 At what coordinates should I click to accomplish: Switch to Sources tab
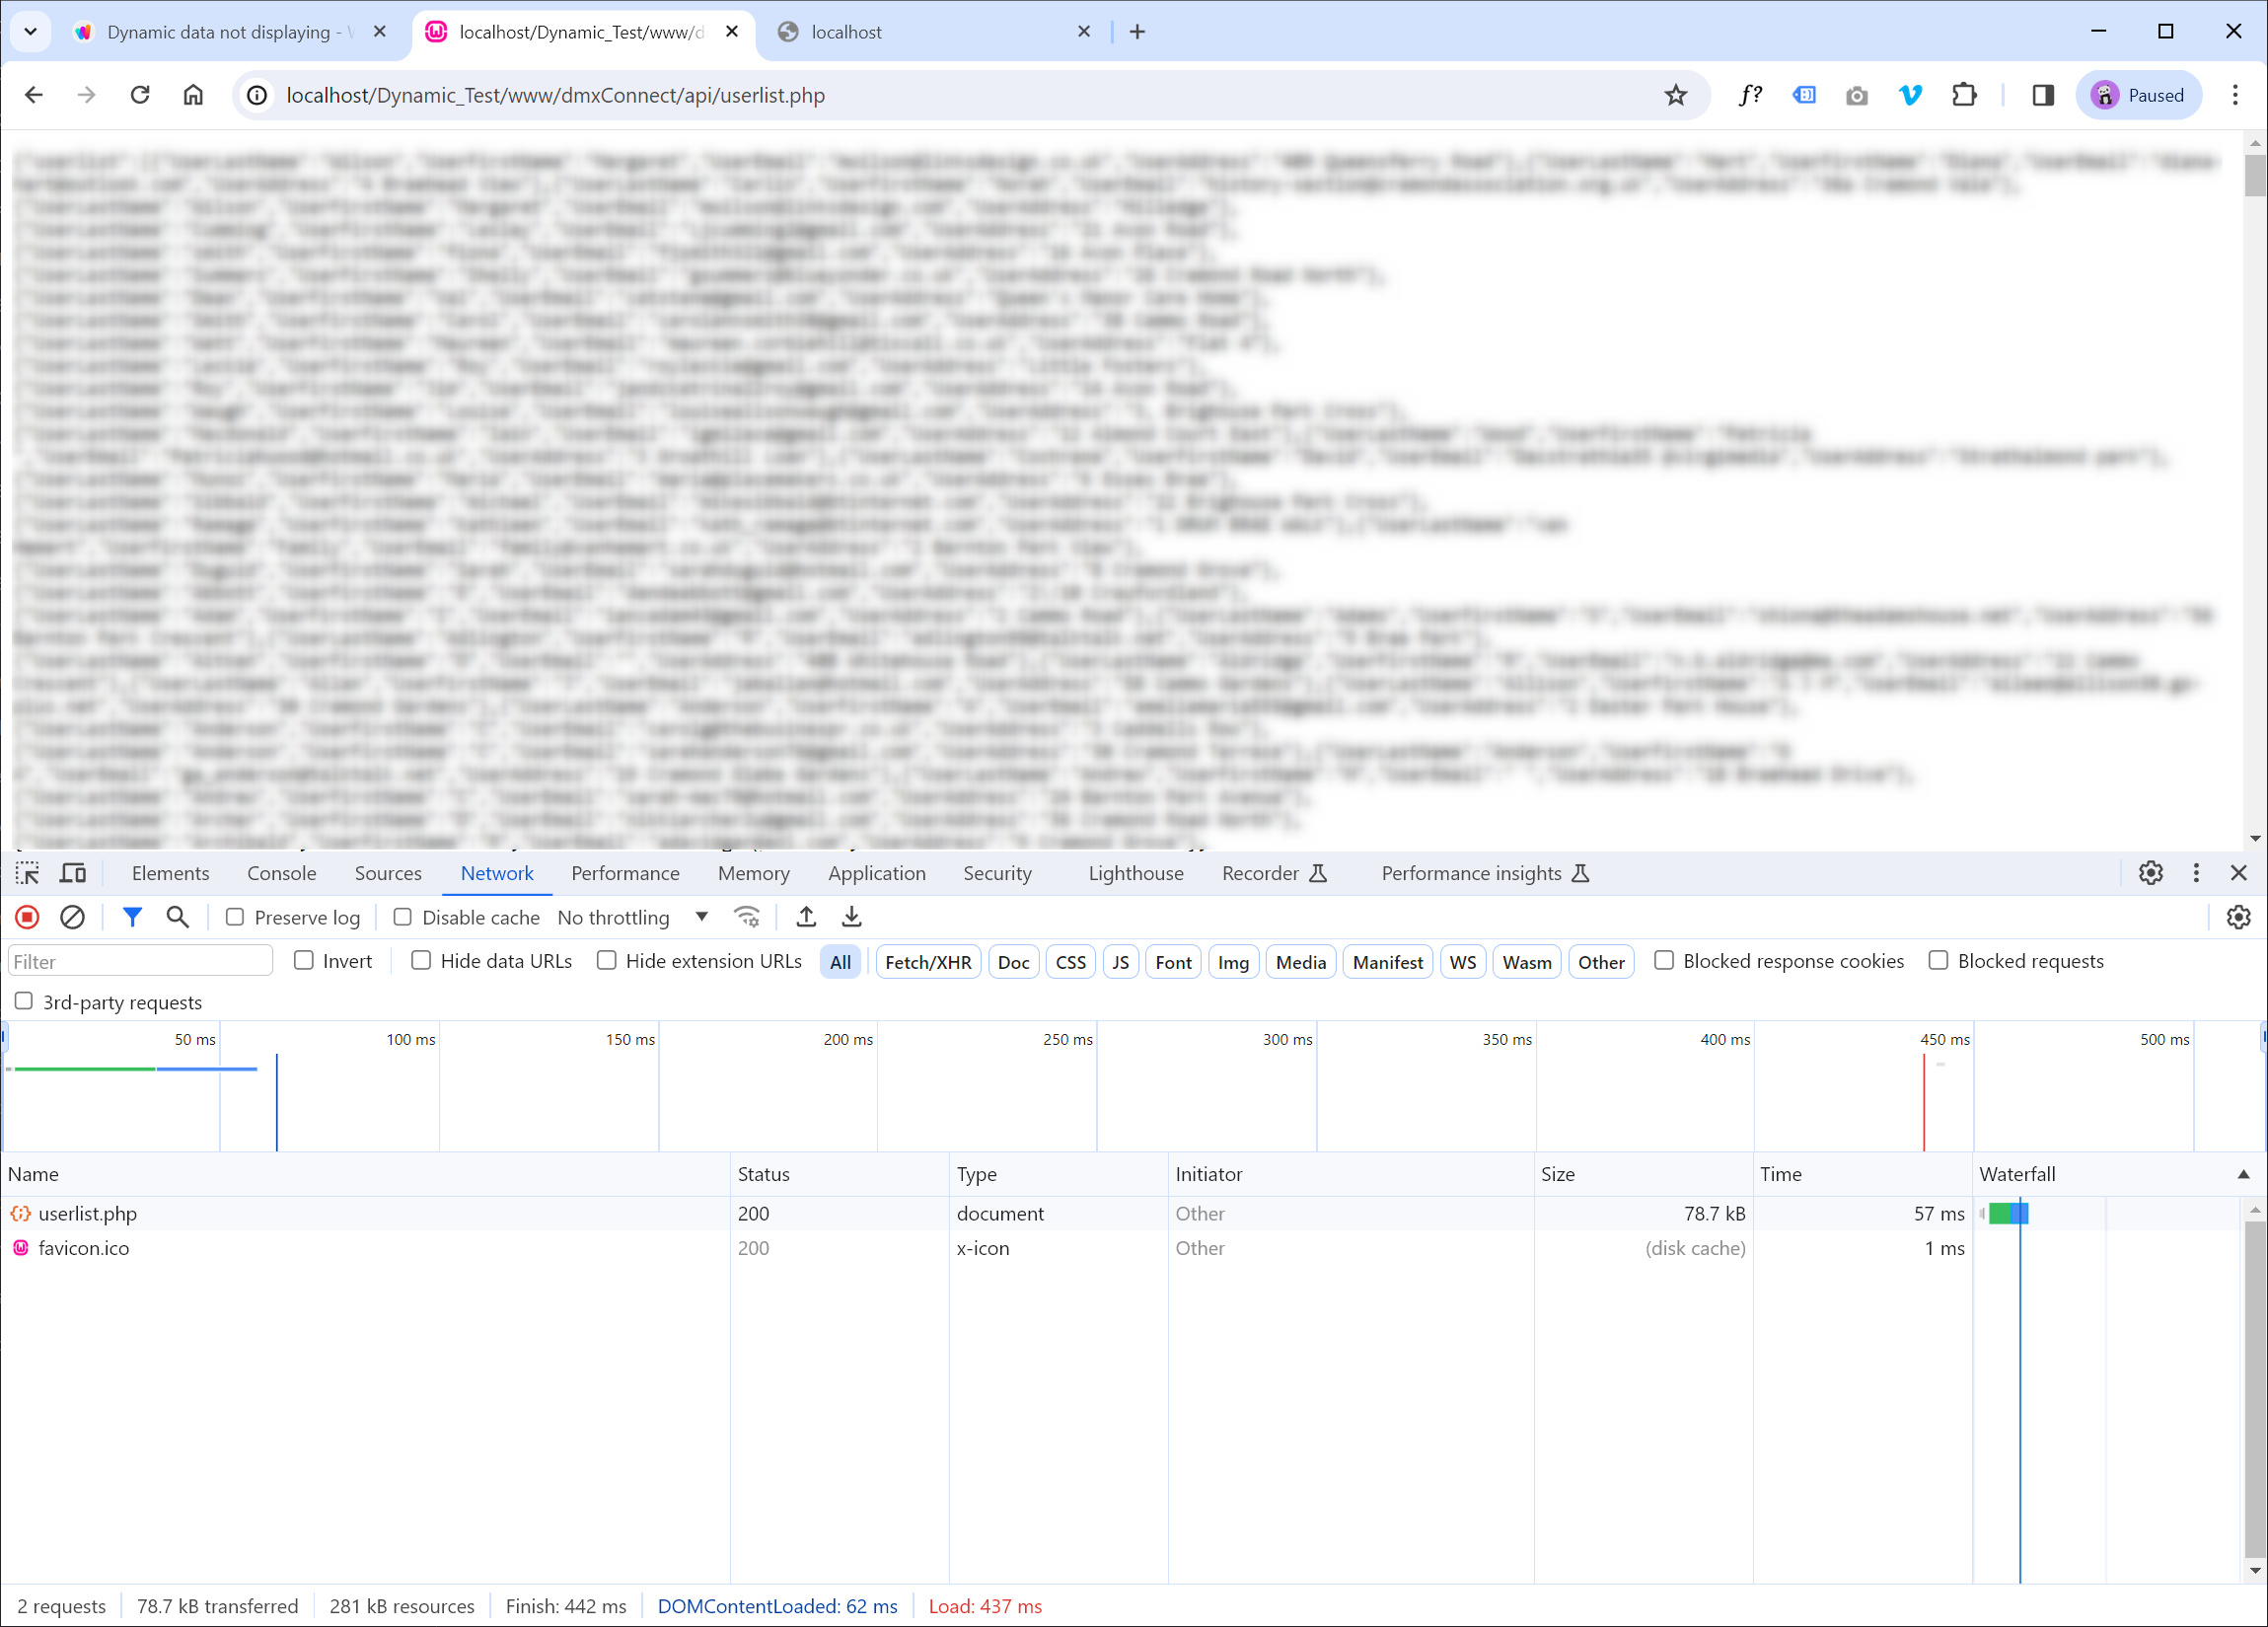(x=388, y=873)
